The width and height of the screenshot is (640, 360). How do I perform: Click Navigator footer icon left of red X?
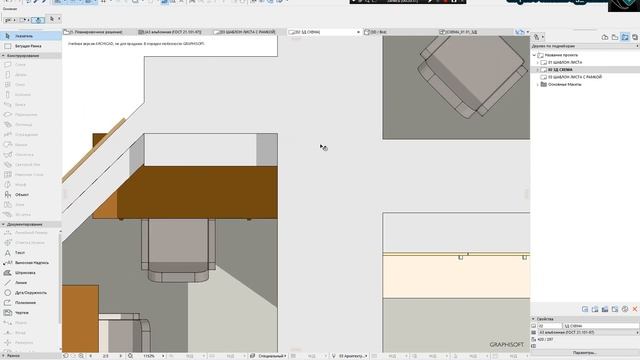625,309
